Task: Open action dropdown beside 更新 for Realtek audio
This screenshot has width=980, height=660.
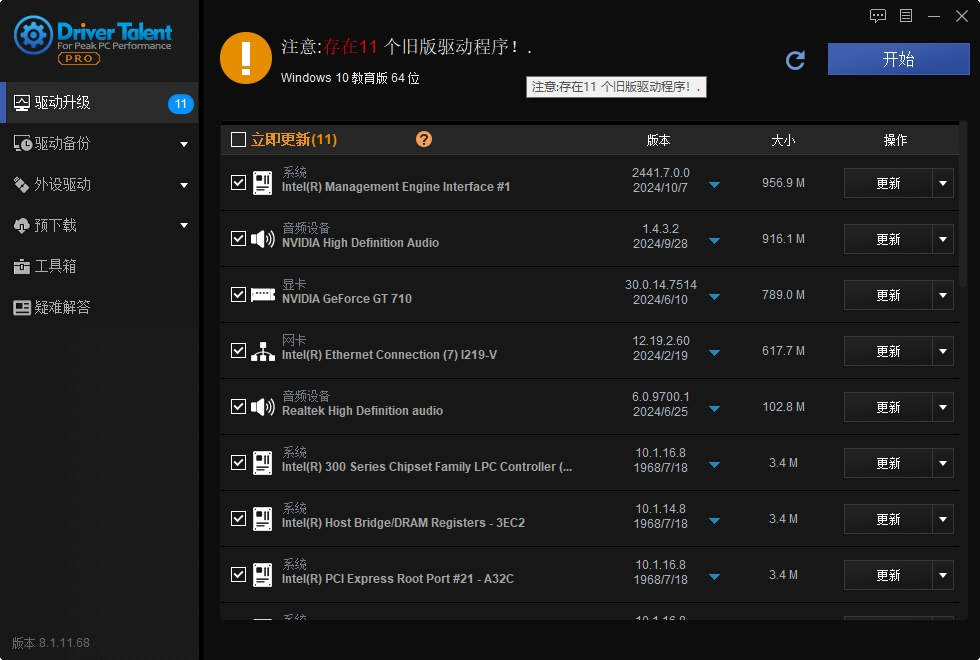Action: click(x=942, y=407)
